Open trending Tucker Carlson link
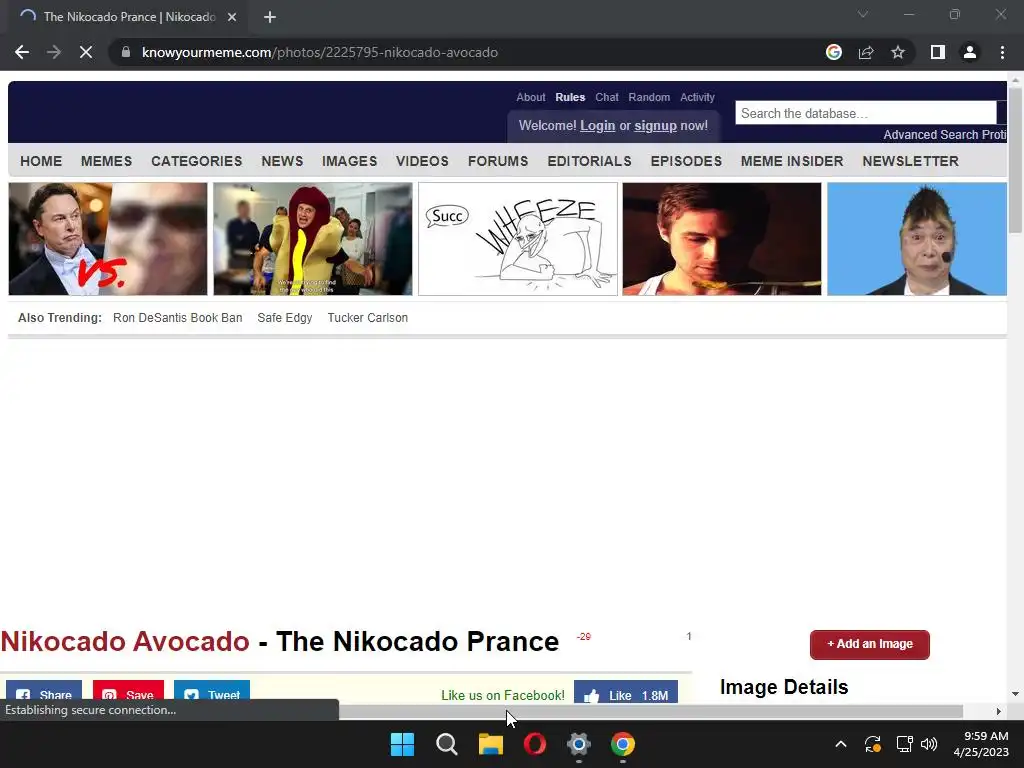1024x768 pixels. (368, 318)
